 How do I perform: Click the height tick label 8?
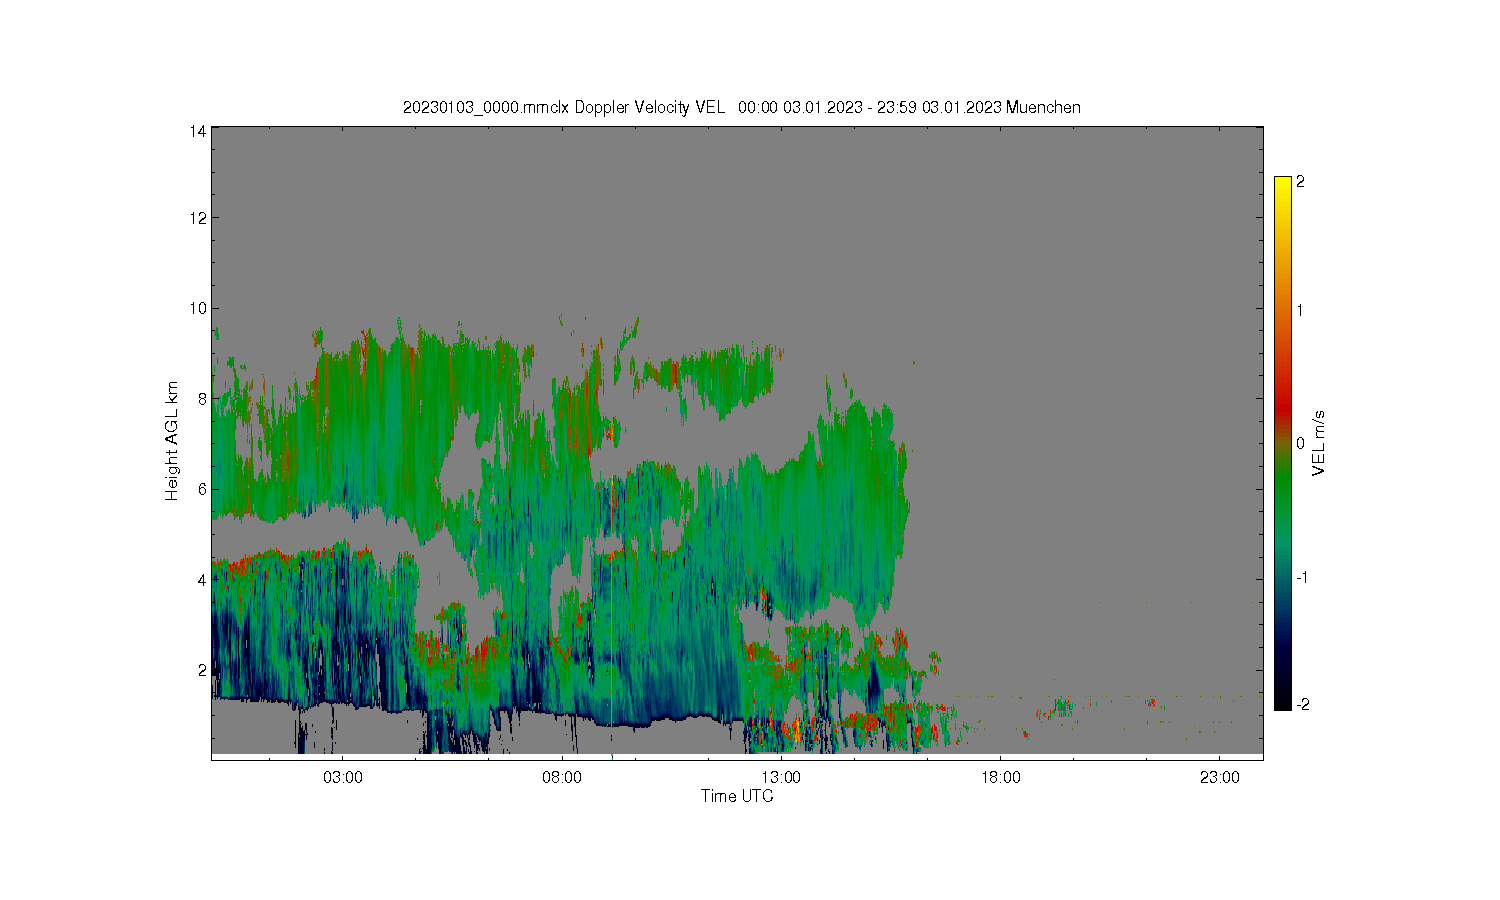[x=202, y=398]
